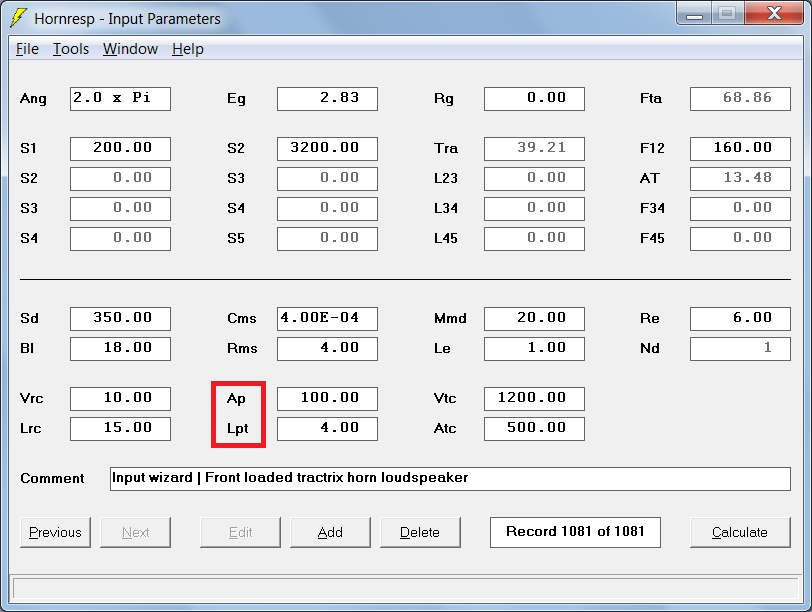
Task: Click the greyed Next button
Action: tap(136, 532)
